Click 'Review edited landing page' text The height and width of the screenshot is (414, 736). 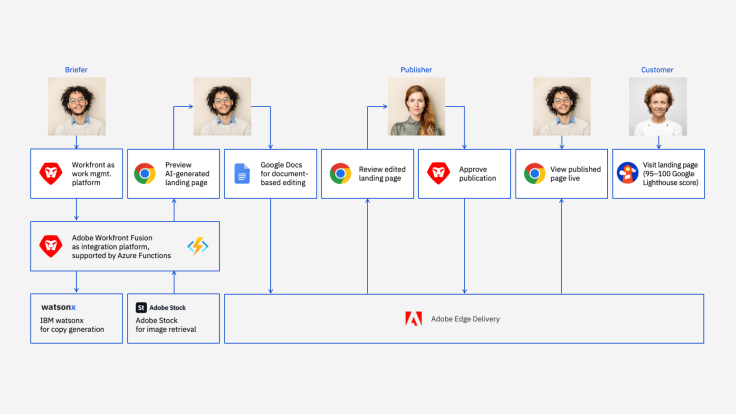[x=382, y=174]
